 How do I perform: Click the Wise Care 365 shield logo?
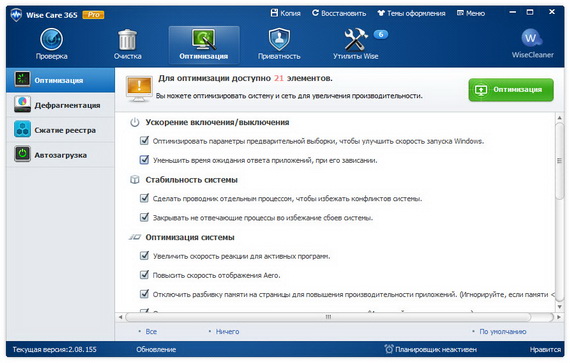16,15
